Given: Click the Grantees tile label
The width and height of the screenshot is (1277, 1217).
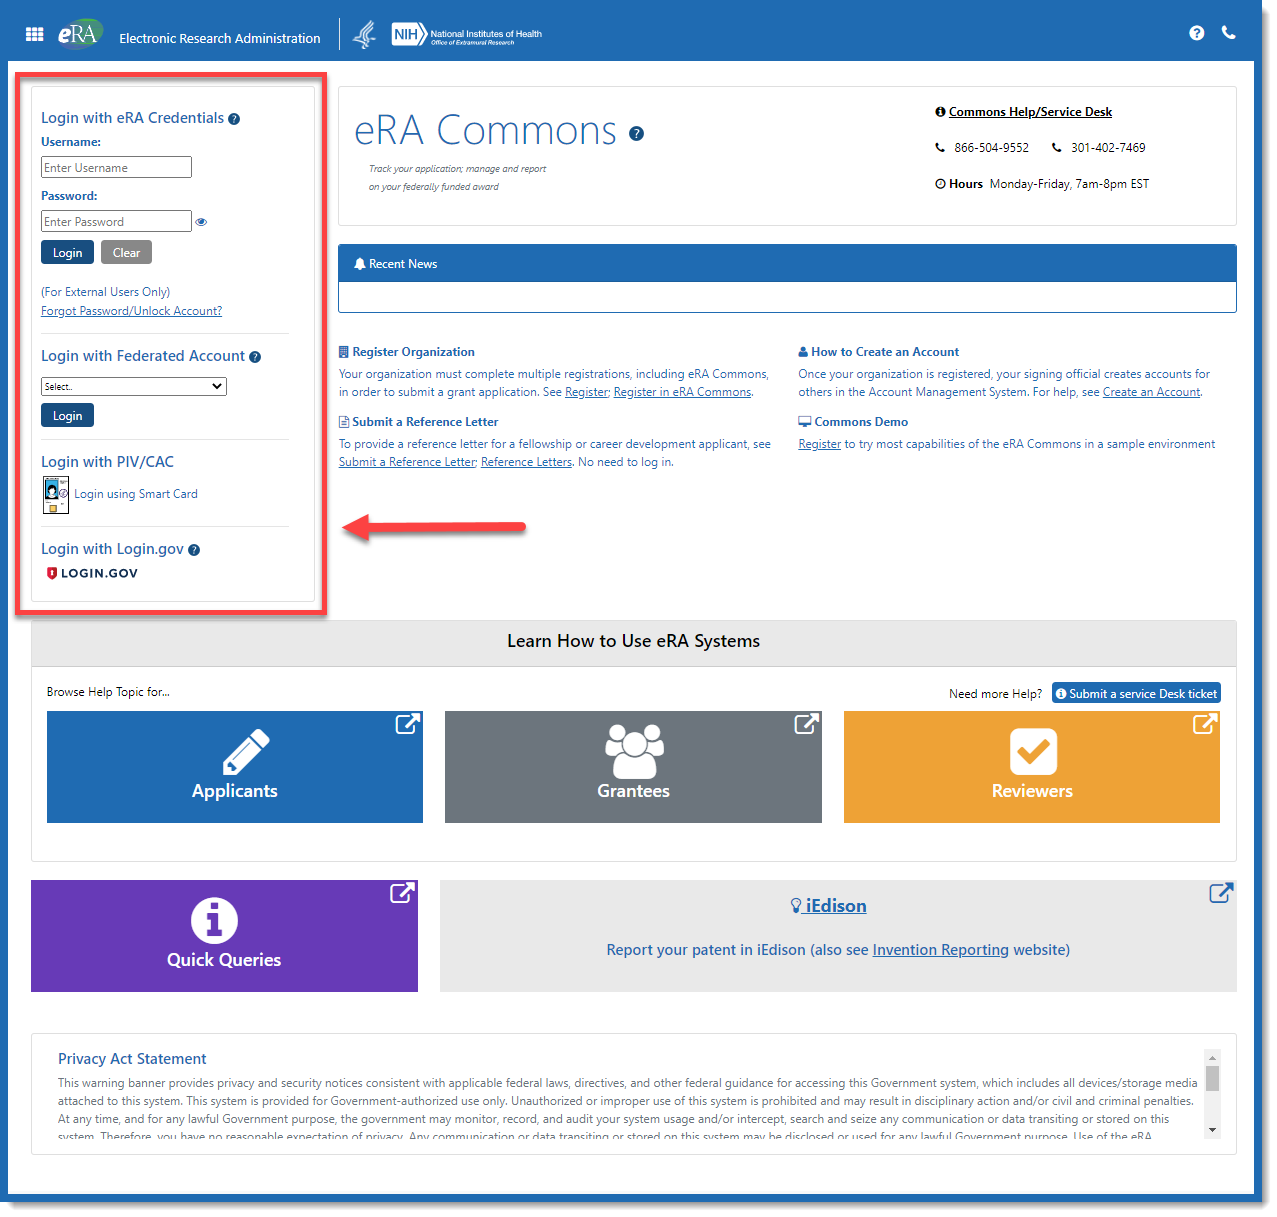Looking at the screenshot, I should tap(634, 791).
